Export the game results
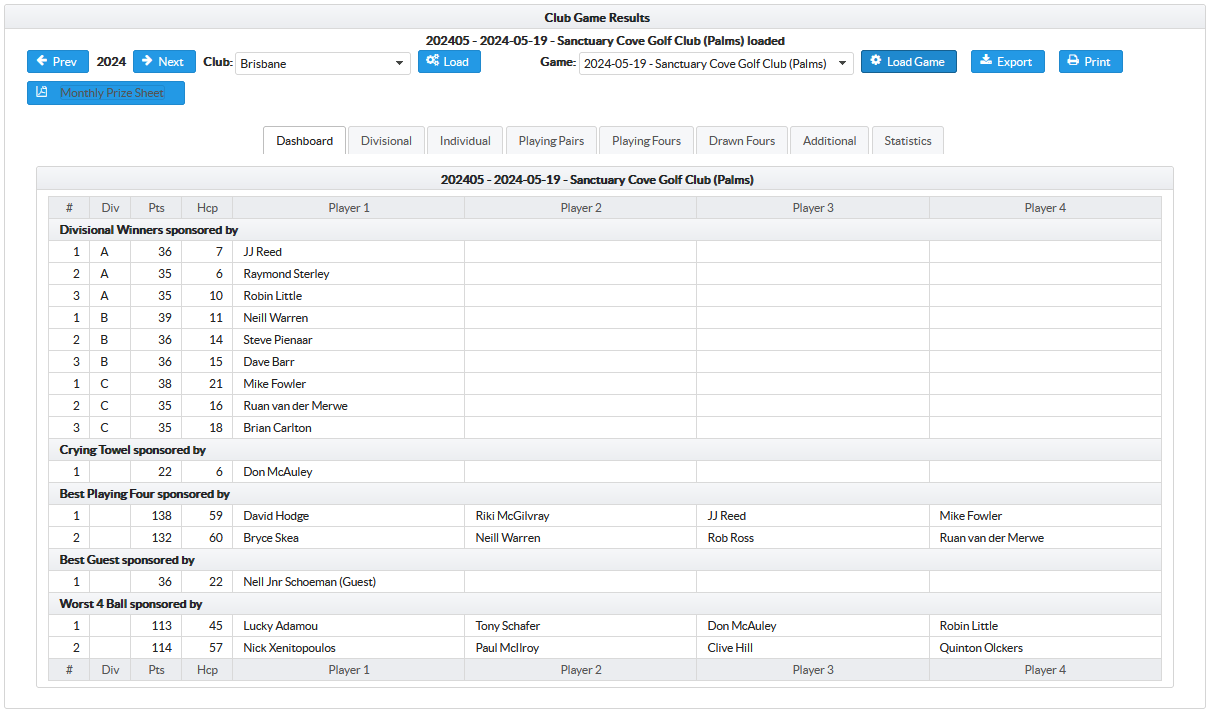The image size is (1213, 716). 1007,62
